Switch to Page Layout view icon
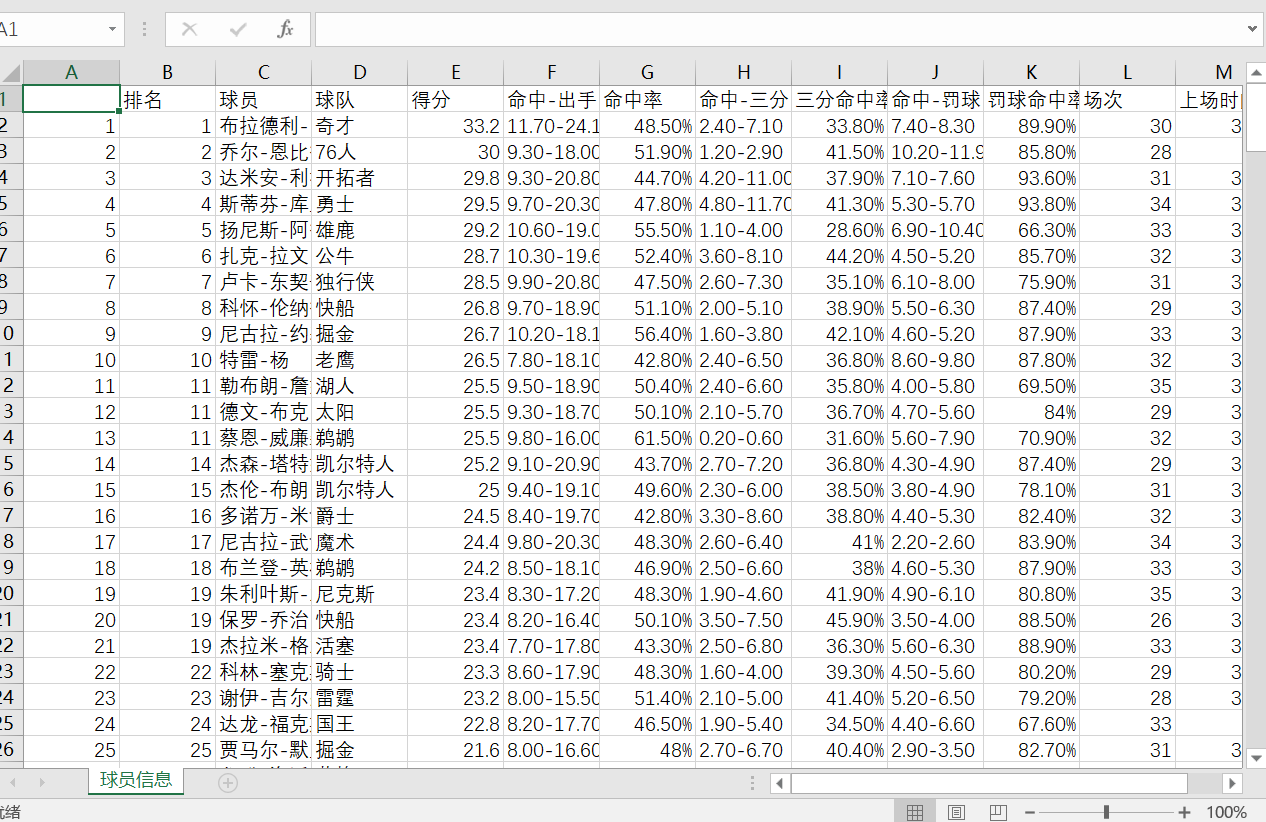1266x822 pixels. [956, 812]
